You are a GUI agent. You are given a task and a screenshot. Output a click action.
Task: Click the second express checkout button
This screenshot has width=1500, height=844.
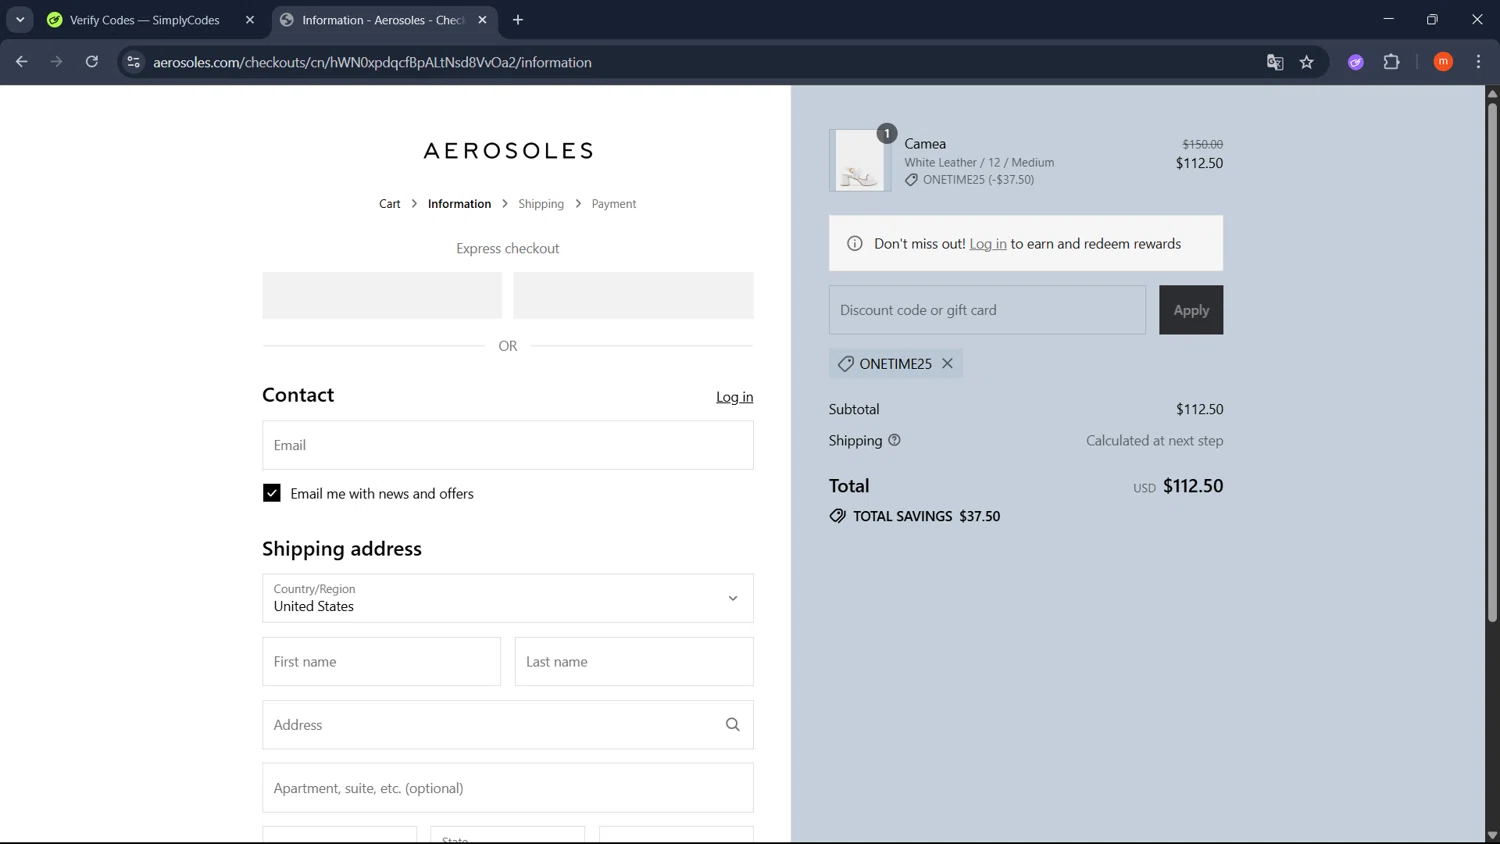(633, 296)
